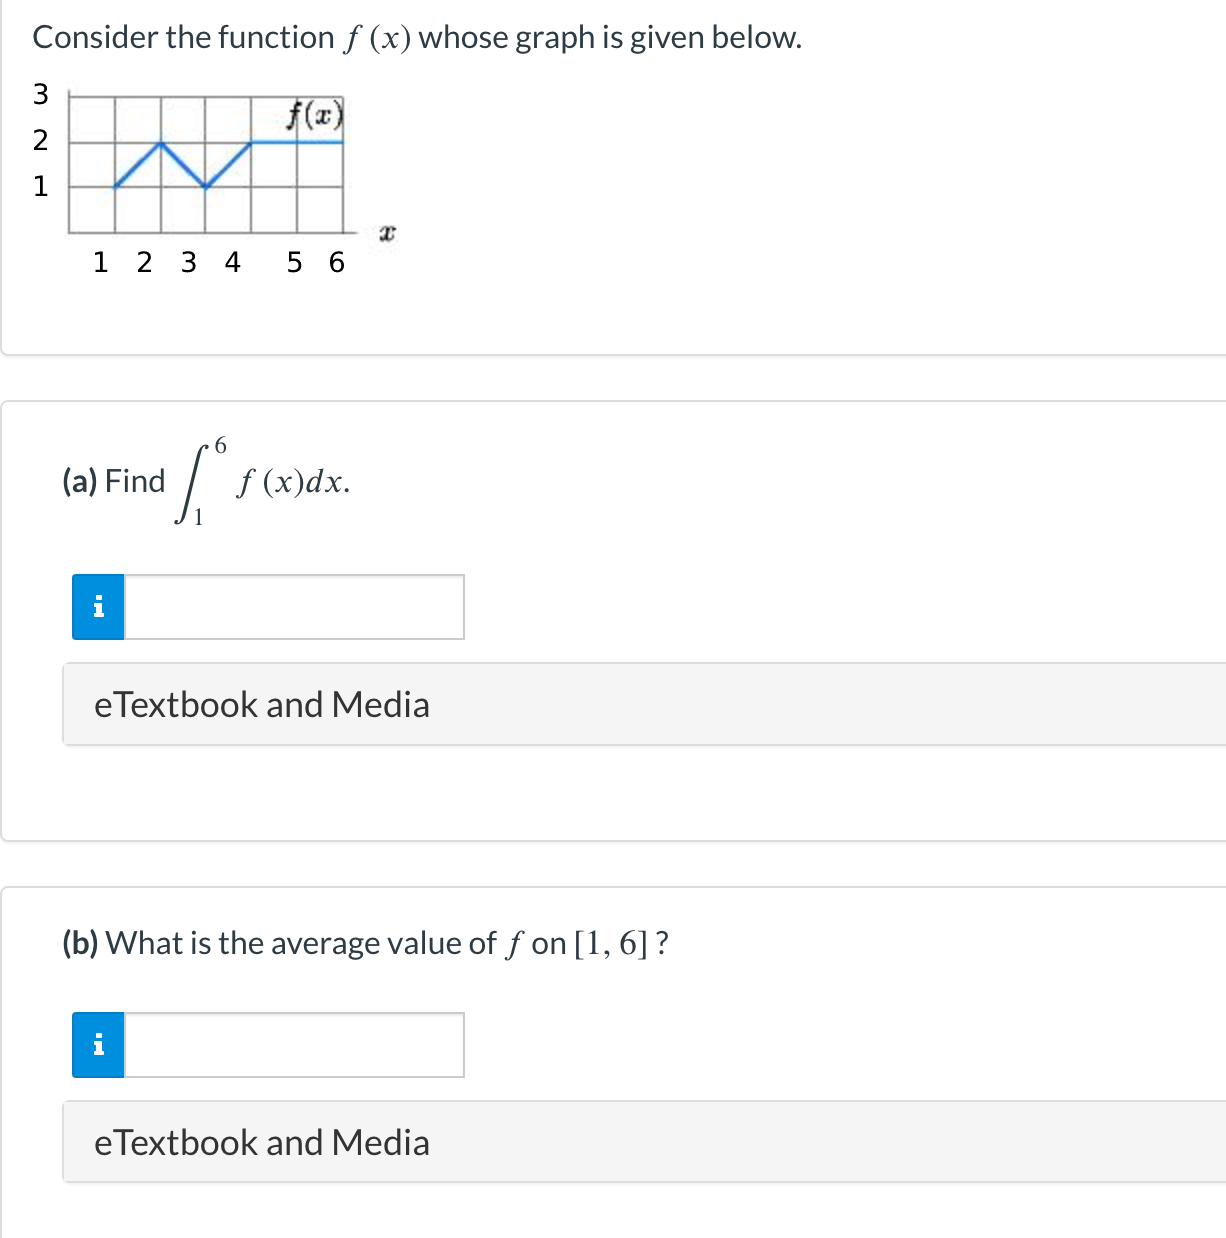
Task: Click the x-axis tick label 6
Action: pyautogui.click(x=336, y=262)
